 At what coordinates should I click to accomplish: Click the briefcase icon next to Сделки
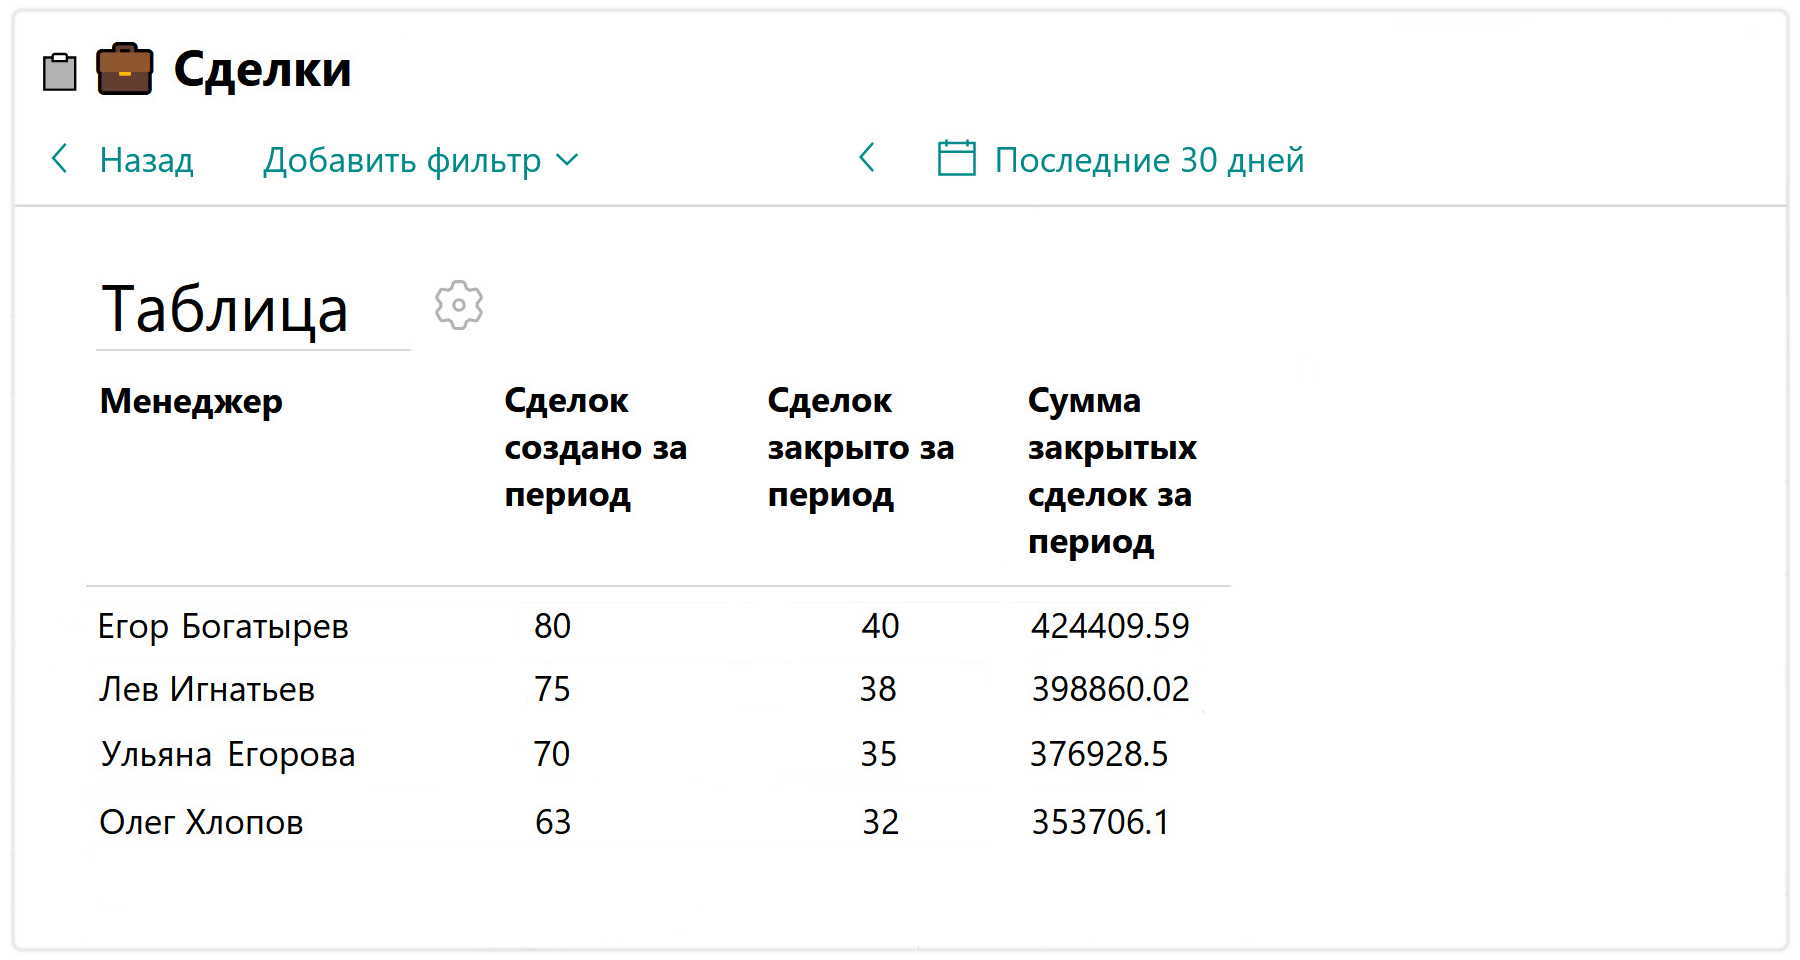[x=125, y=70]
